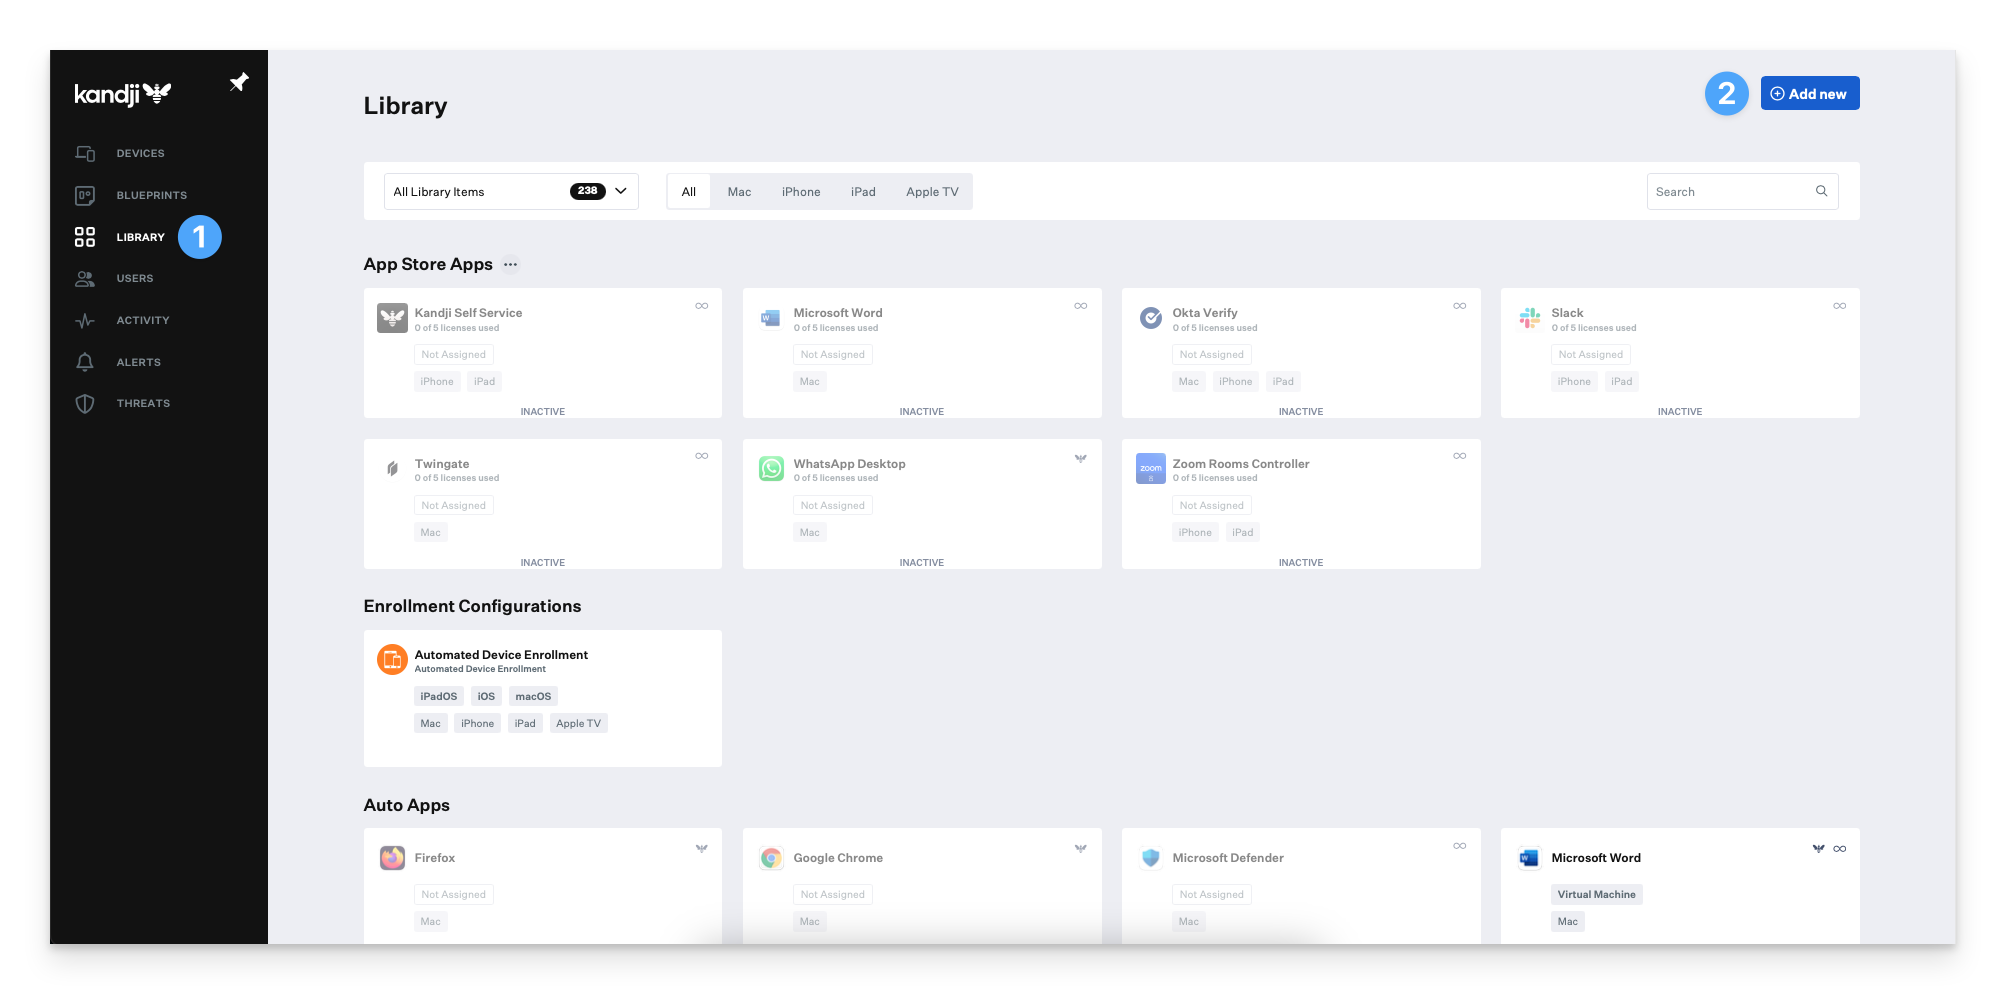The width and height of the screenshot is (2006, 994).
Task: Click the Virtual Machine tag on Microsoft Word
Action: (x=1596, y=895)
